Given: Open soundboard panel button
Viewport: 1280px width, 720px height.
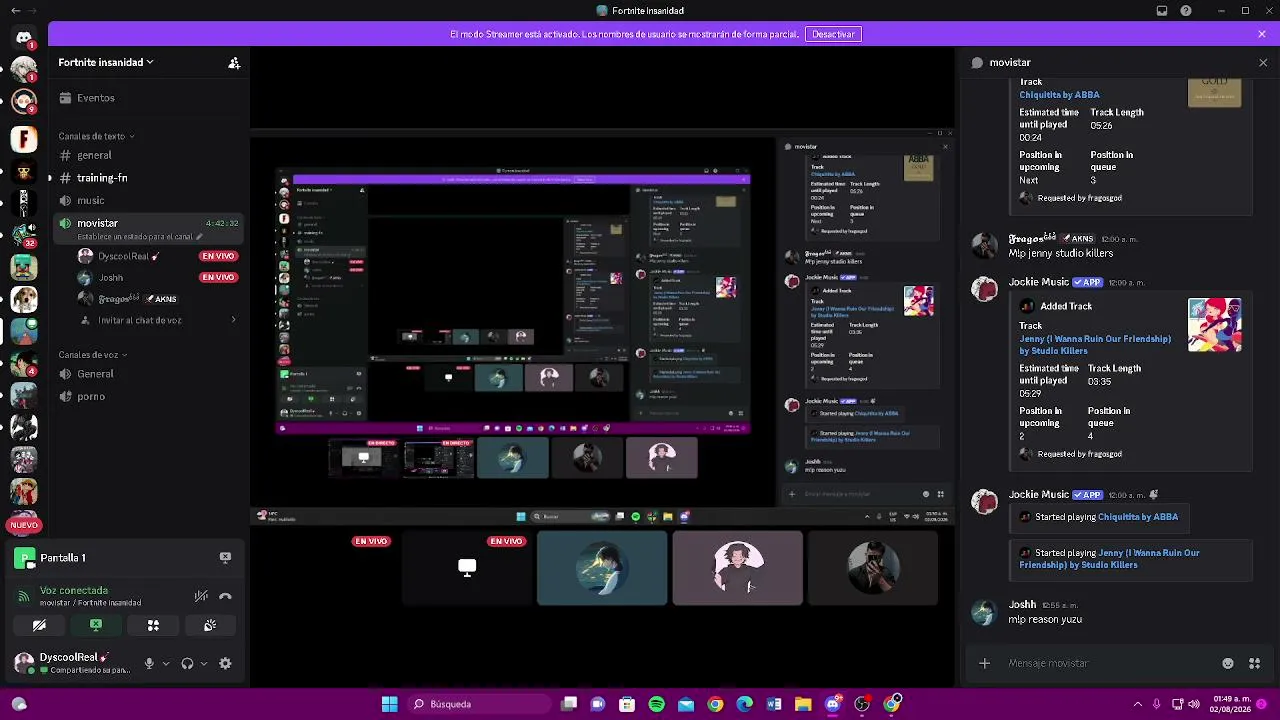Looking at the screenshot, I should (x=210, y=625).
